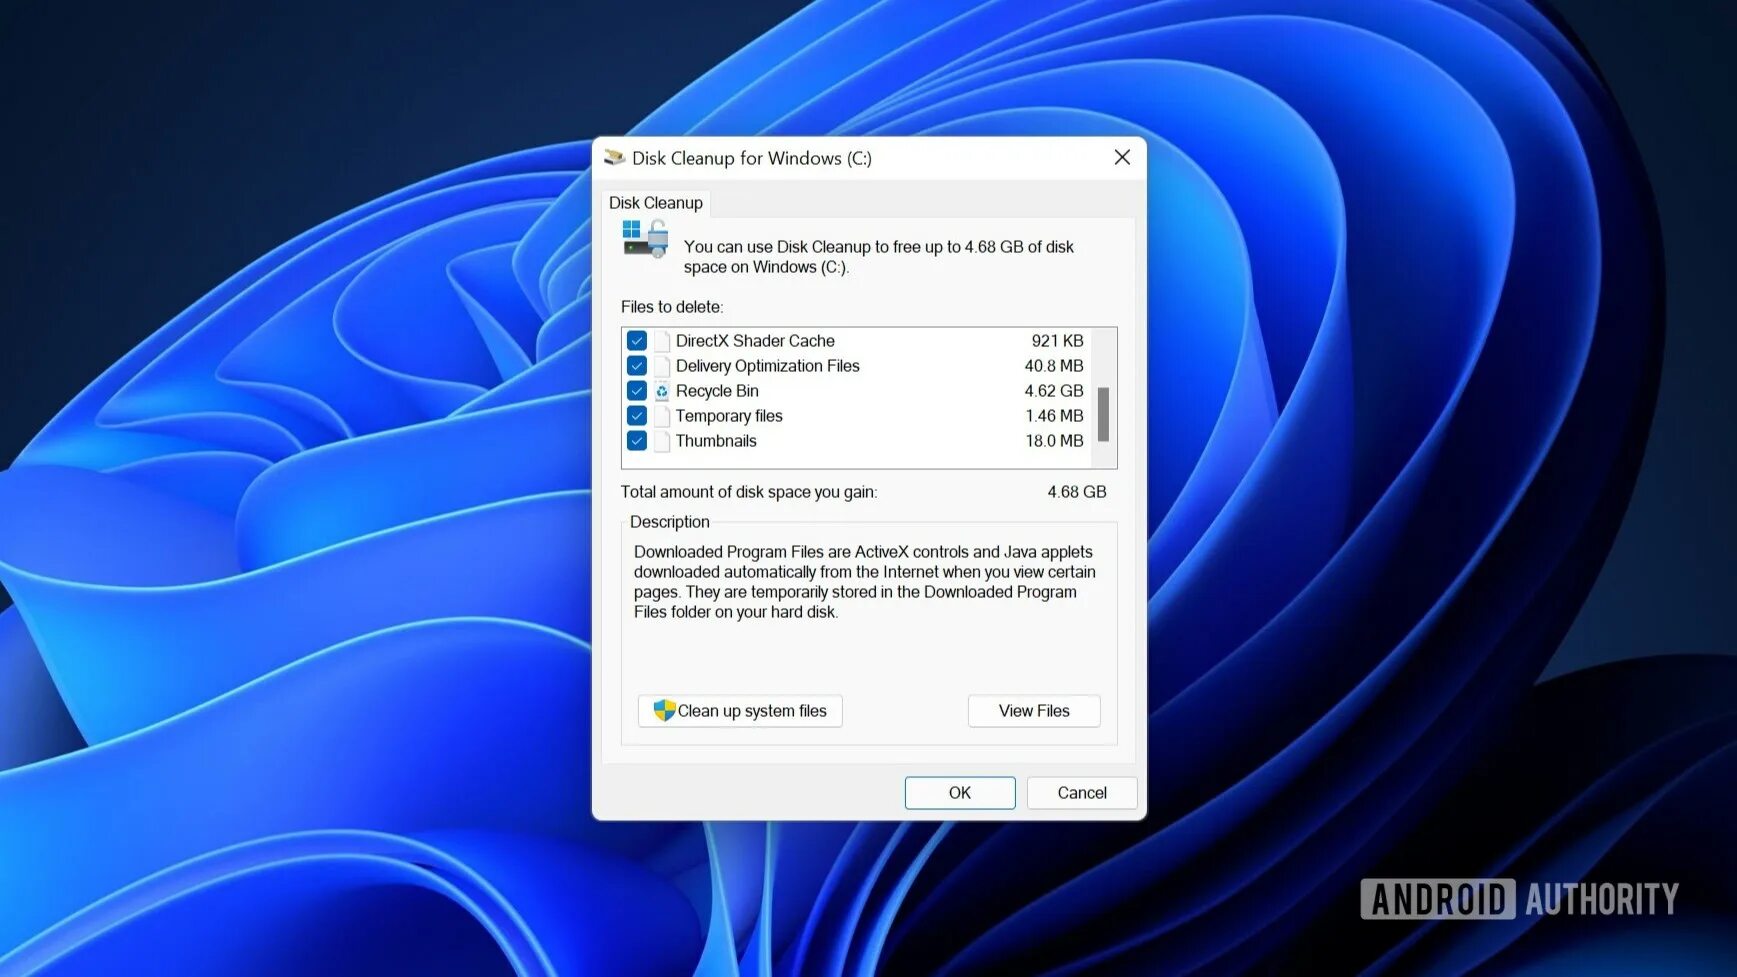Click the Windows drive icon beside the free-space message

(x=645, y=240)
